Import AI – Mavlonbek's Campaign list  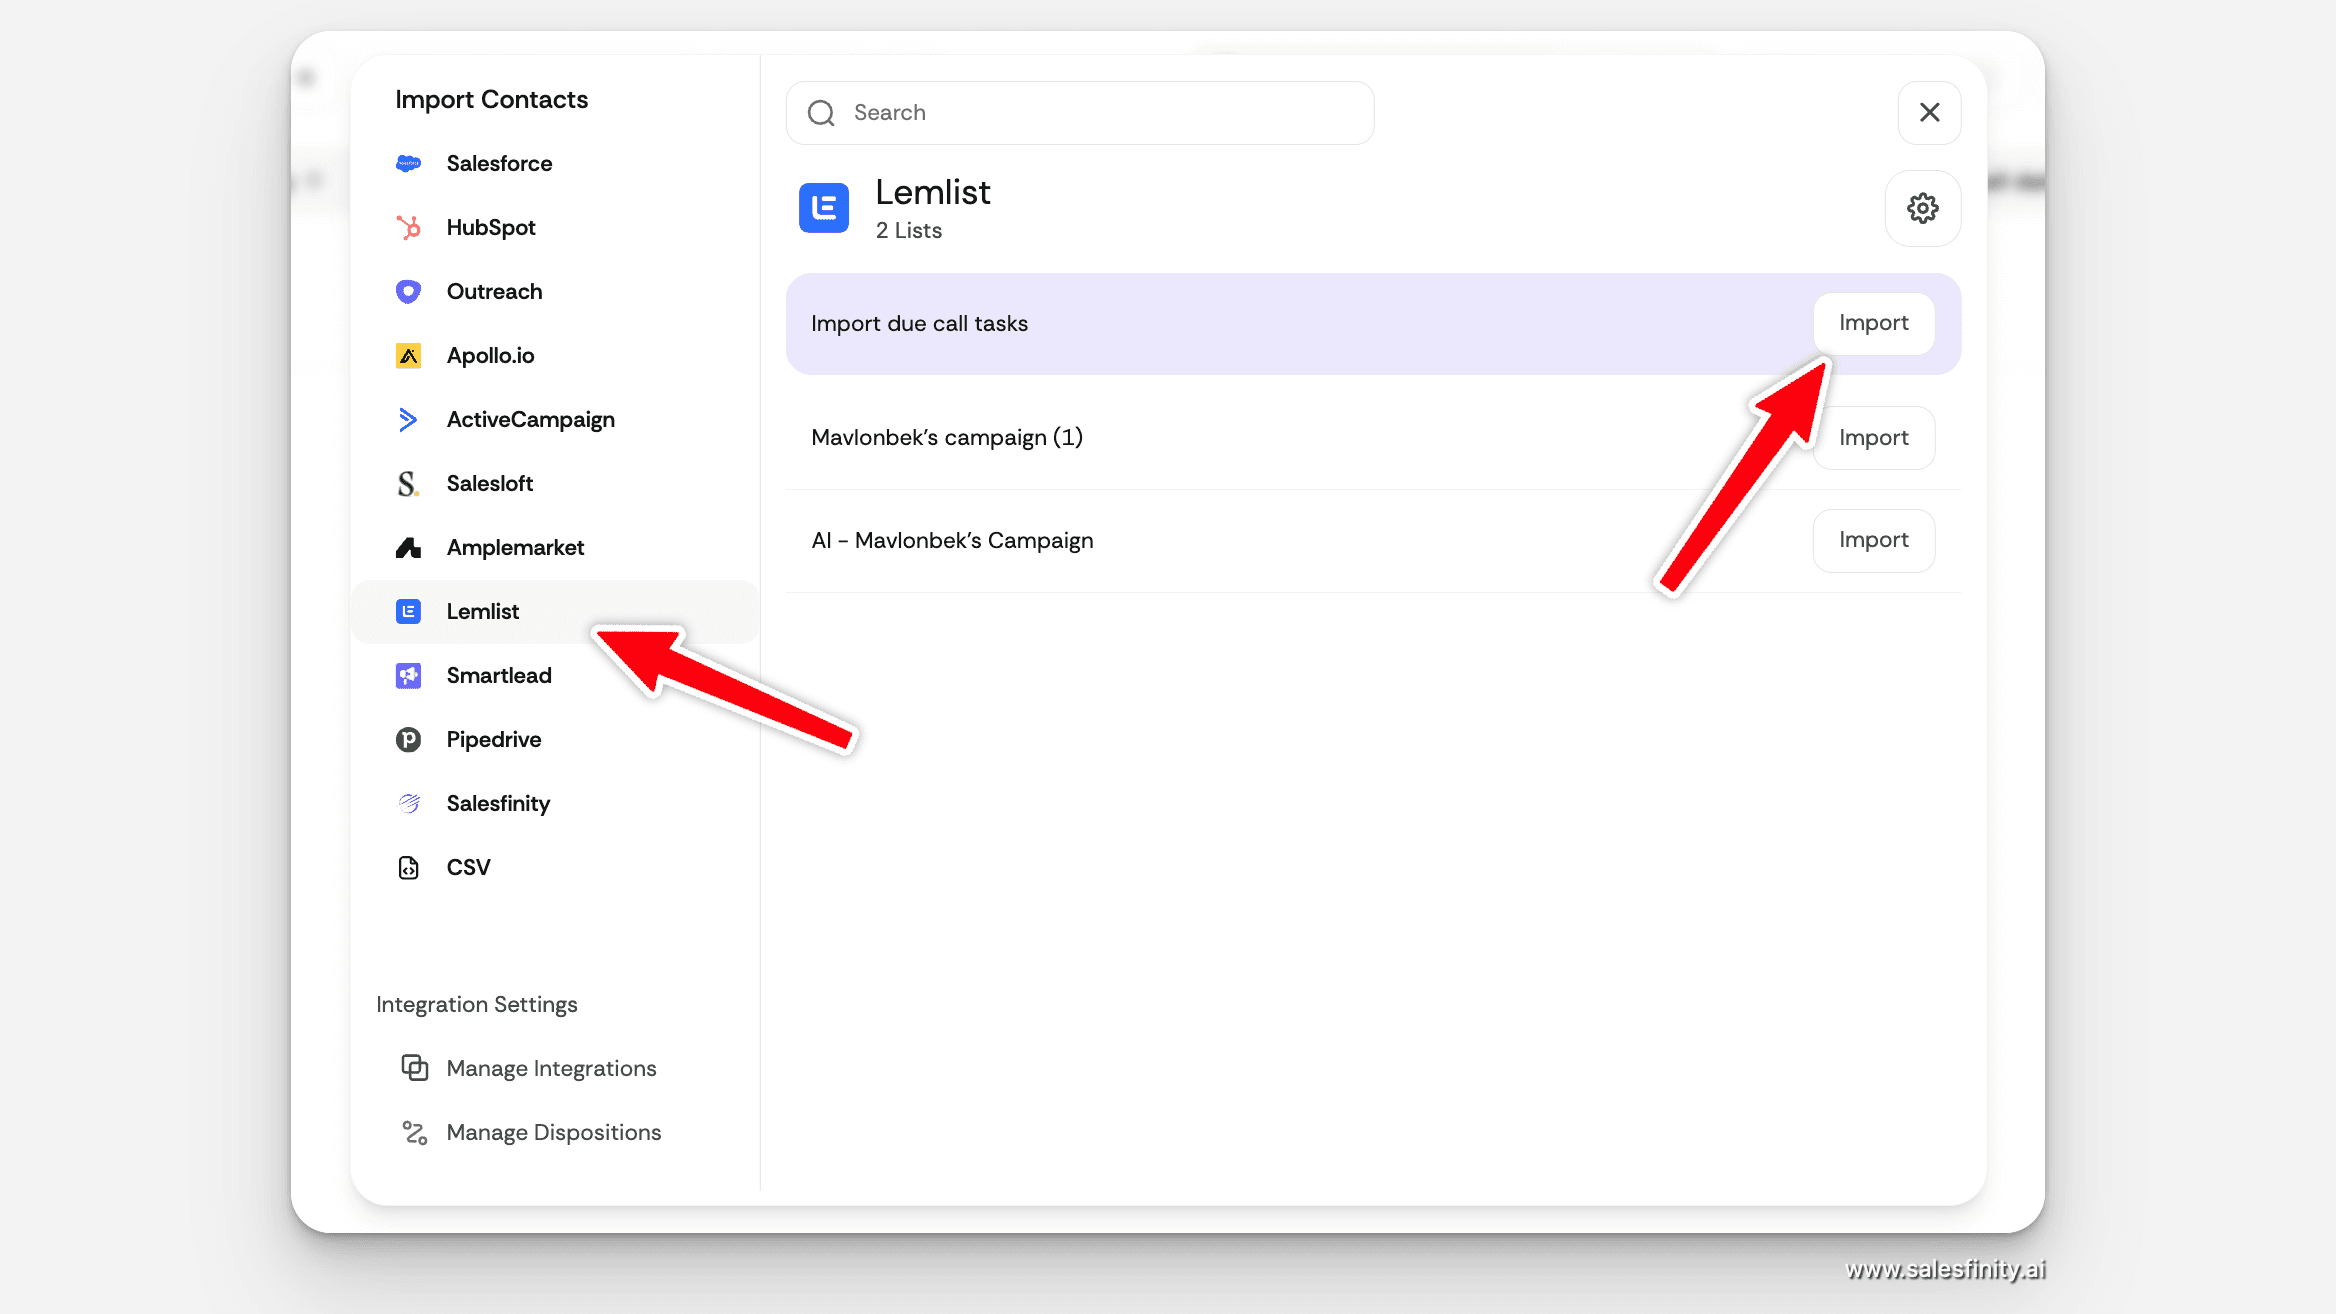pyautogui.click(x=1873, y=540)
